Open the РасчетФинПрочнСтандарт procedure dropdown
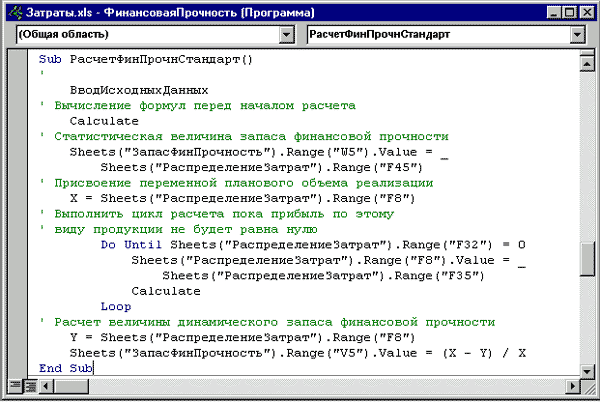600x403 pixels. pyautogui.click(x=577, y=35)
